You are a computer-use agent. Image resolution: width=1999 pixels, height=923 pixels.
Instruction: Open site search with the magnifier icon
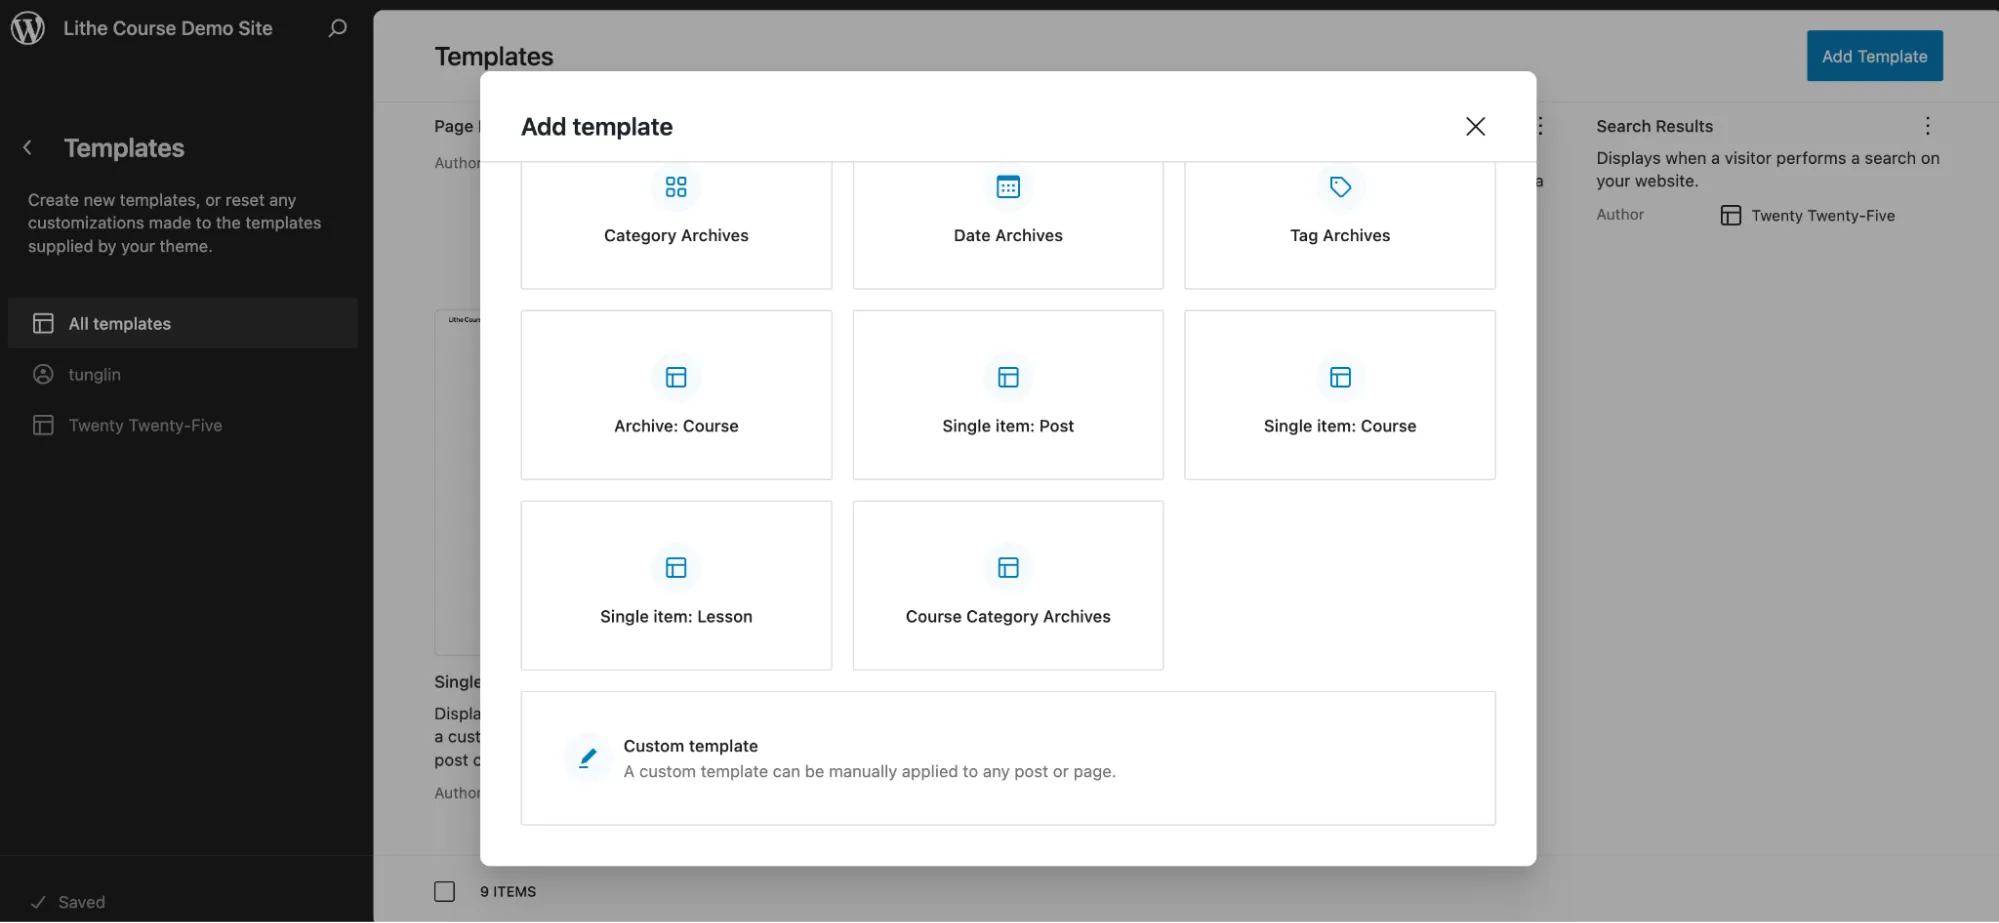coord(337,28)
